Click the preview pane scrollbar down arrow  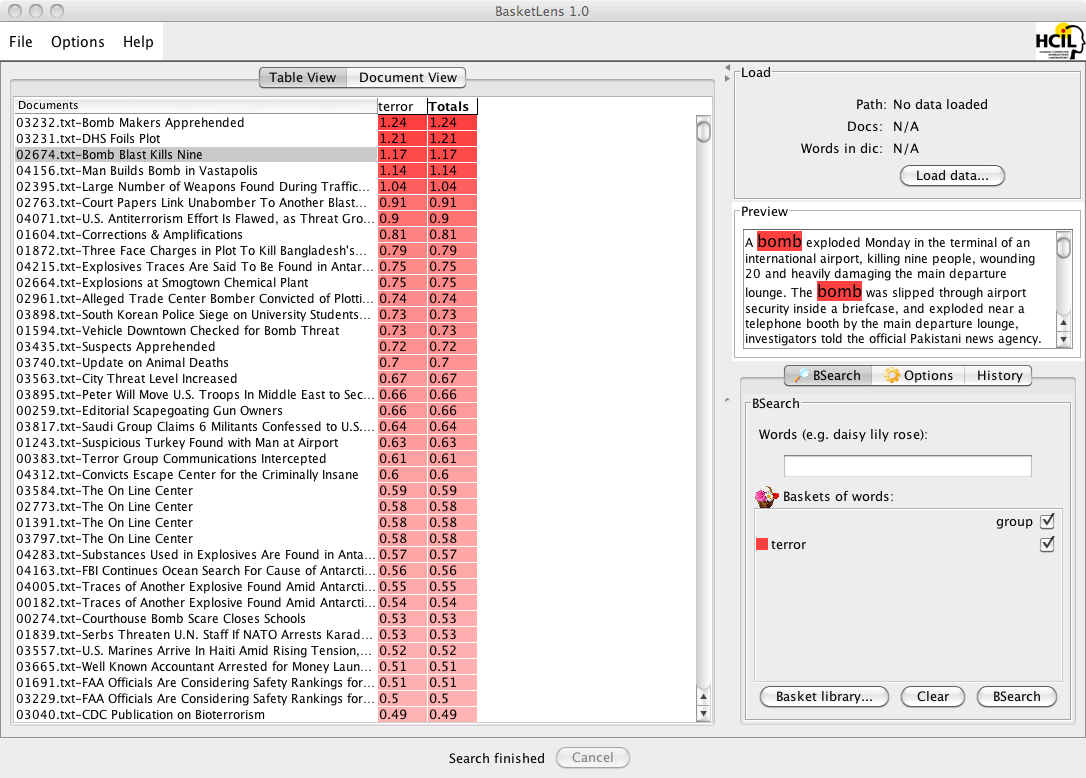[x=1064, y=339]
